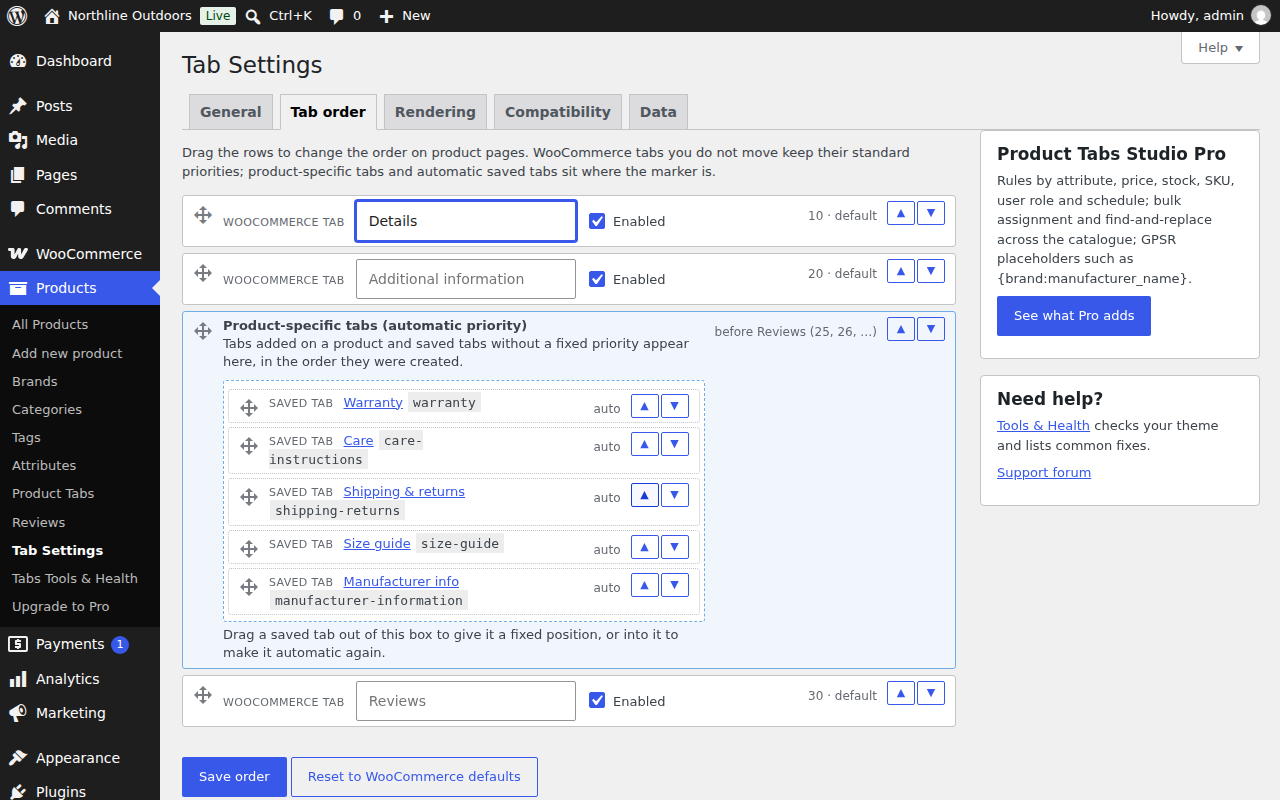Grab drag handle of Warranty saved tab
This screenshot has width=1280, height=800.
pyautogui.click(x=249, y=408)
